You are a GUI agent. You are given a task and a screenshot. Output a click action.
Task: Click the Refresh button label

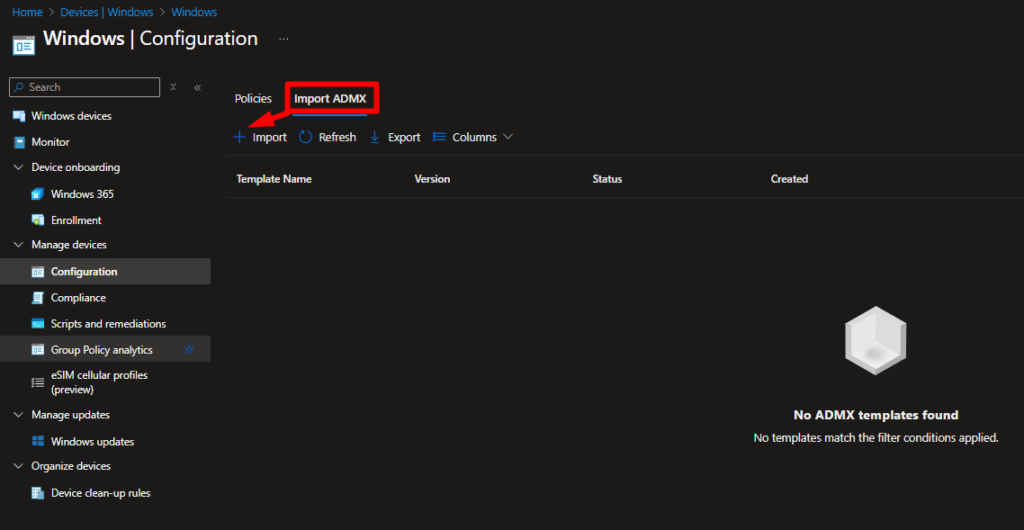pos(338,138)
